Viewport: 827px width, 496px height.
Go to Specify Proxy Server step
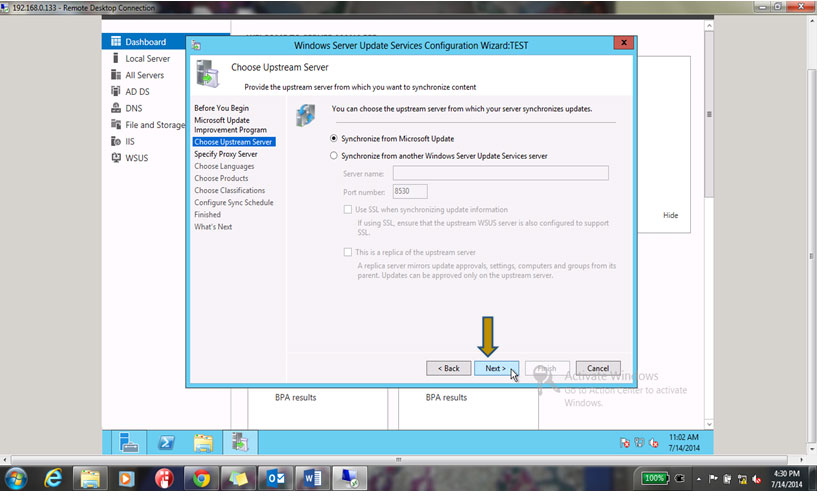(226, 154)
